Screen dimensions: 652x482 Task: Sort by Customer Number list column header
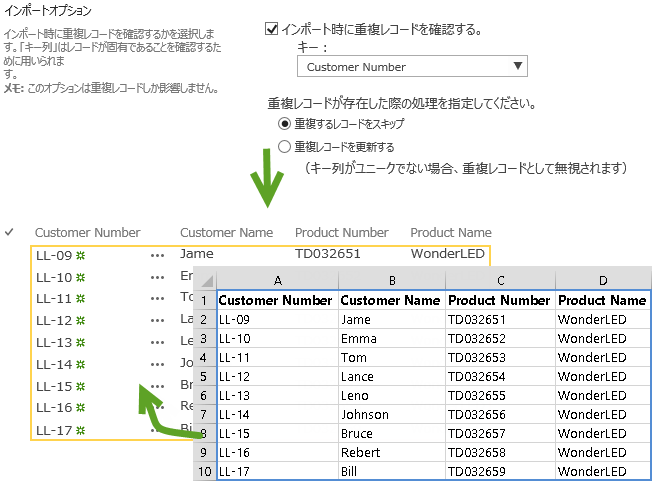[88, 232]
